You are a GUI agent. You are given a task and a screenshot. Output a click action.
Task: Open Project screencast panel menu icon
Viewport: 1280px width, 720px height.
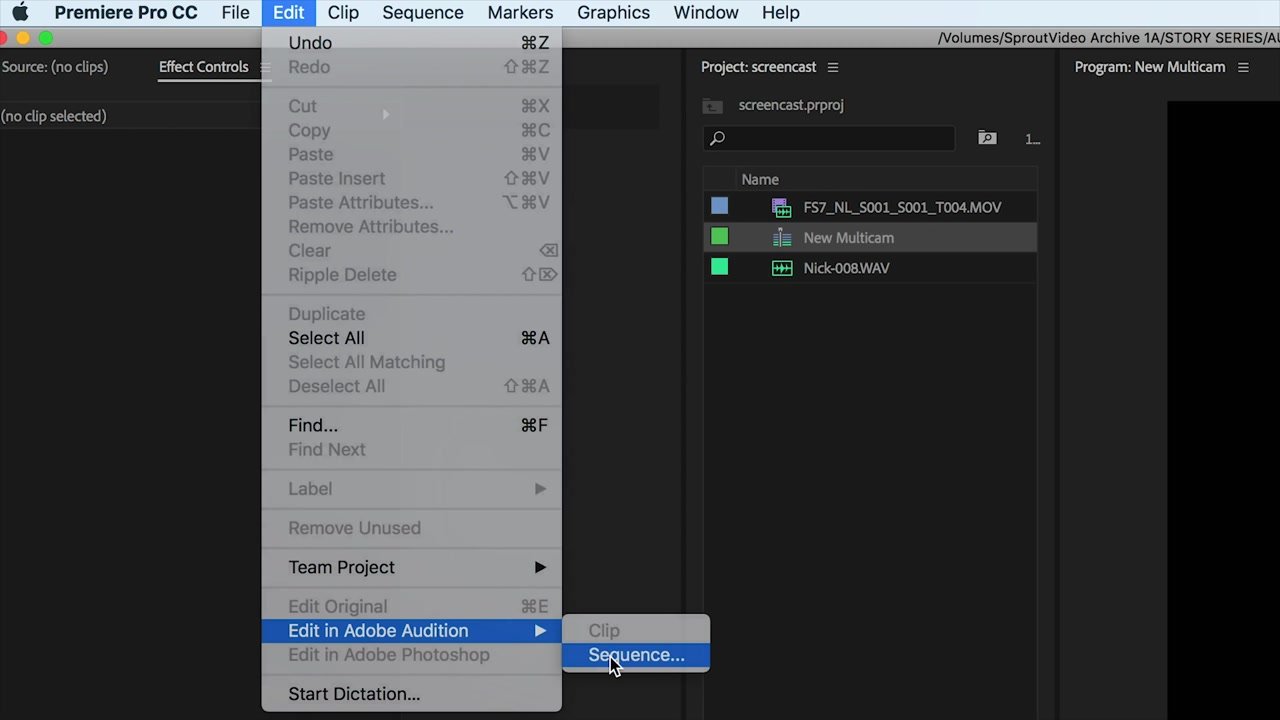[x=833, y=67]
